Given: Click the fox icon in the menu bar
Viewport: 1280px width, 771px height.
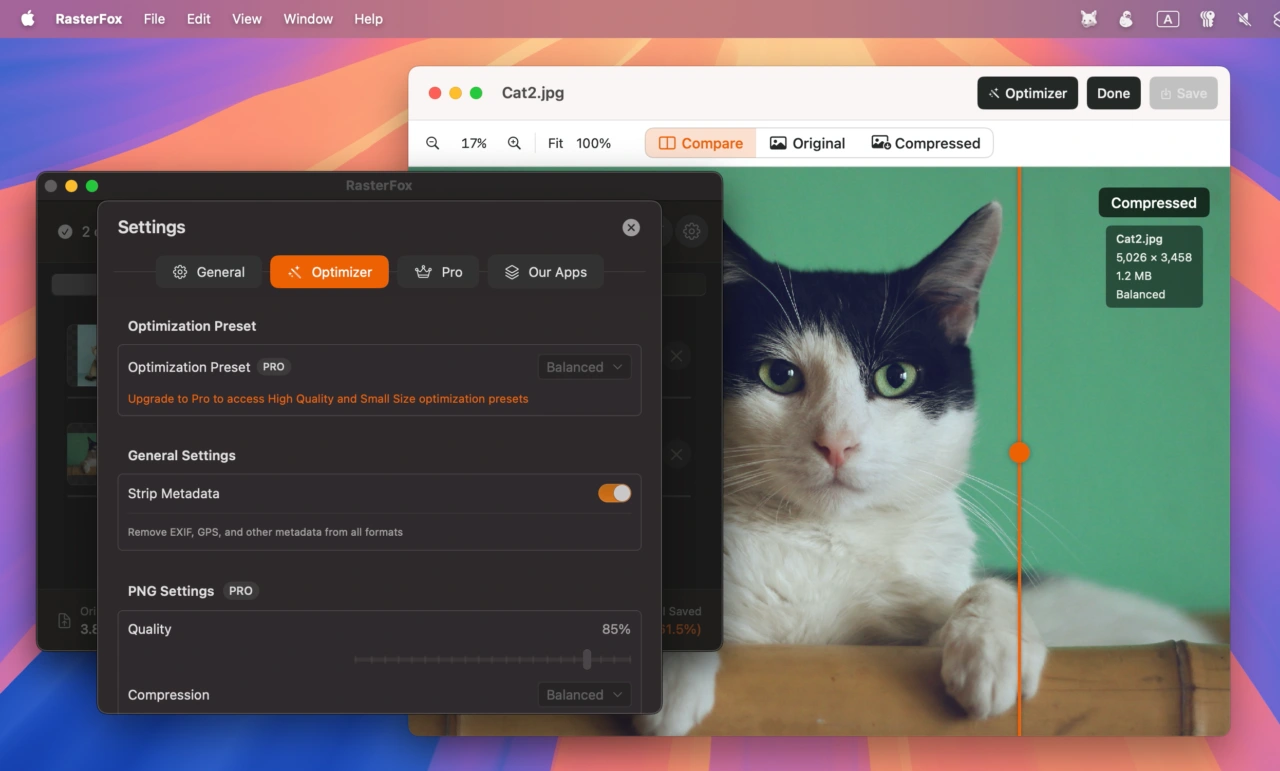Looking at the screenshot, I should click(x=1089, y=18).
